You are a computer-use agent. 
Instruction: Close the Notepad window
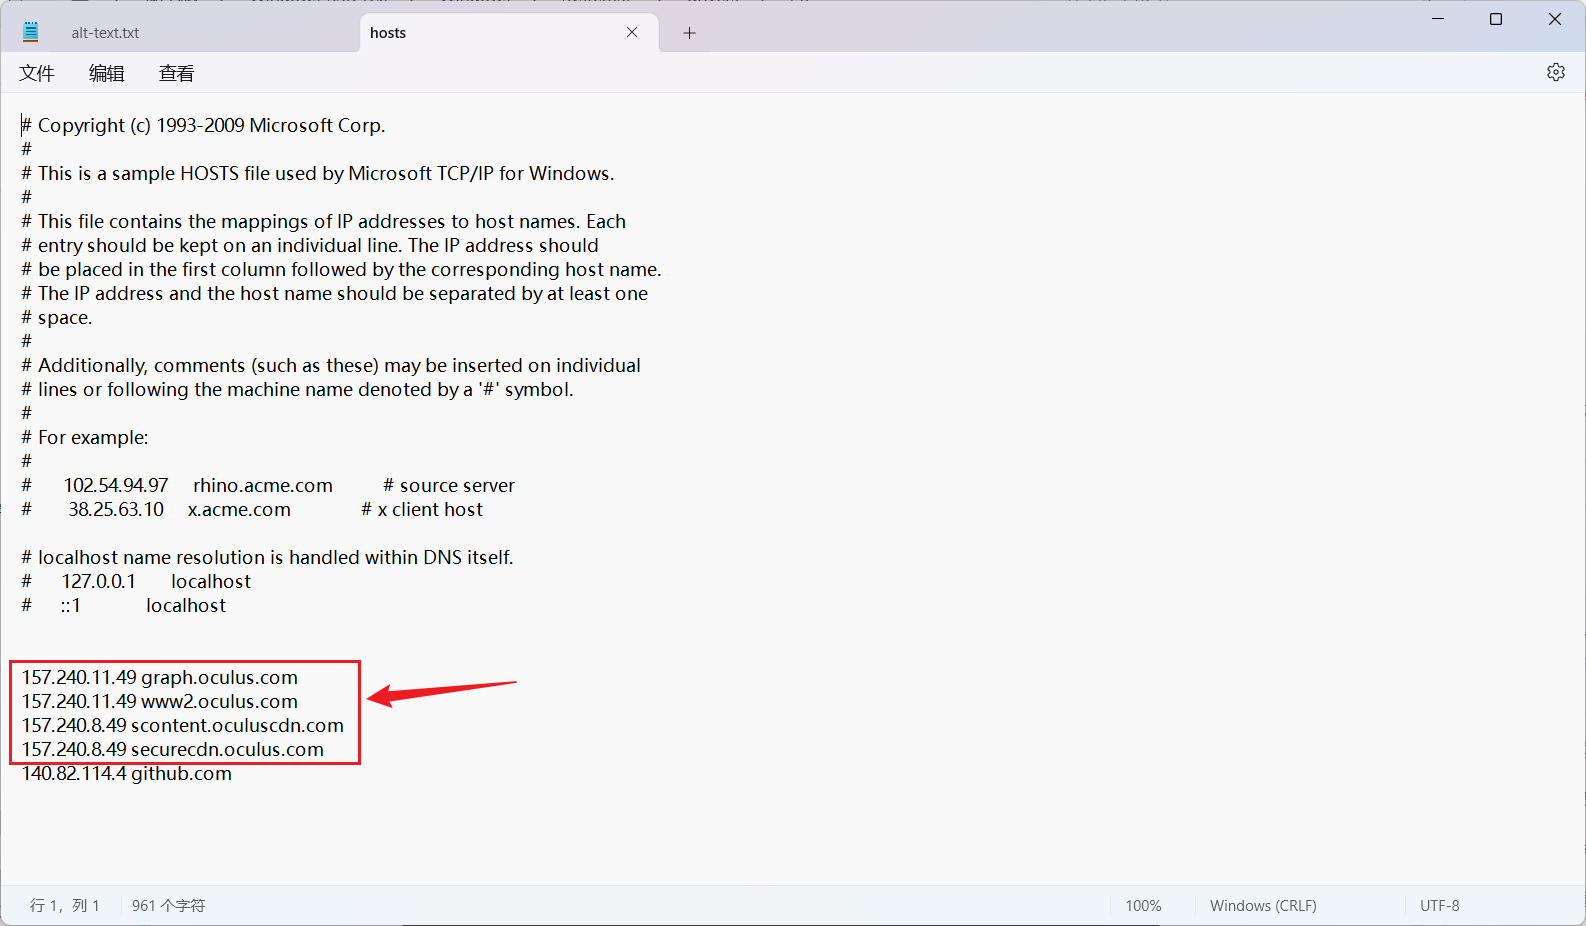(x=1555, y=19)
